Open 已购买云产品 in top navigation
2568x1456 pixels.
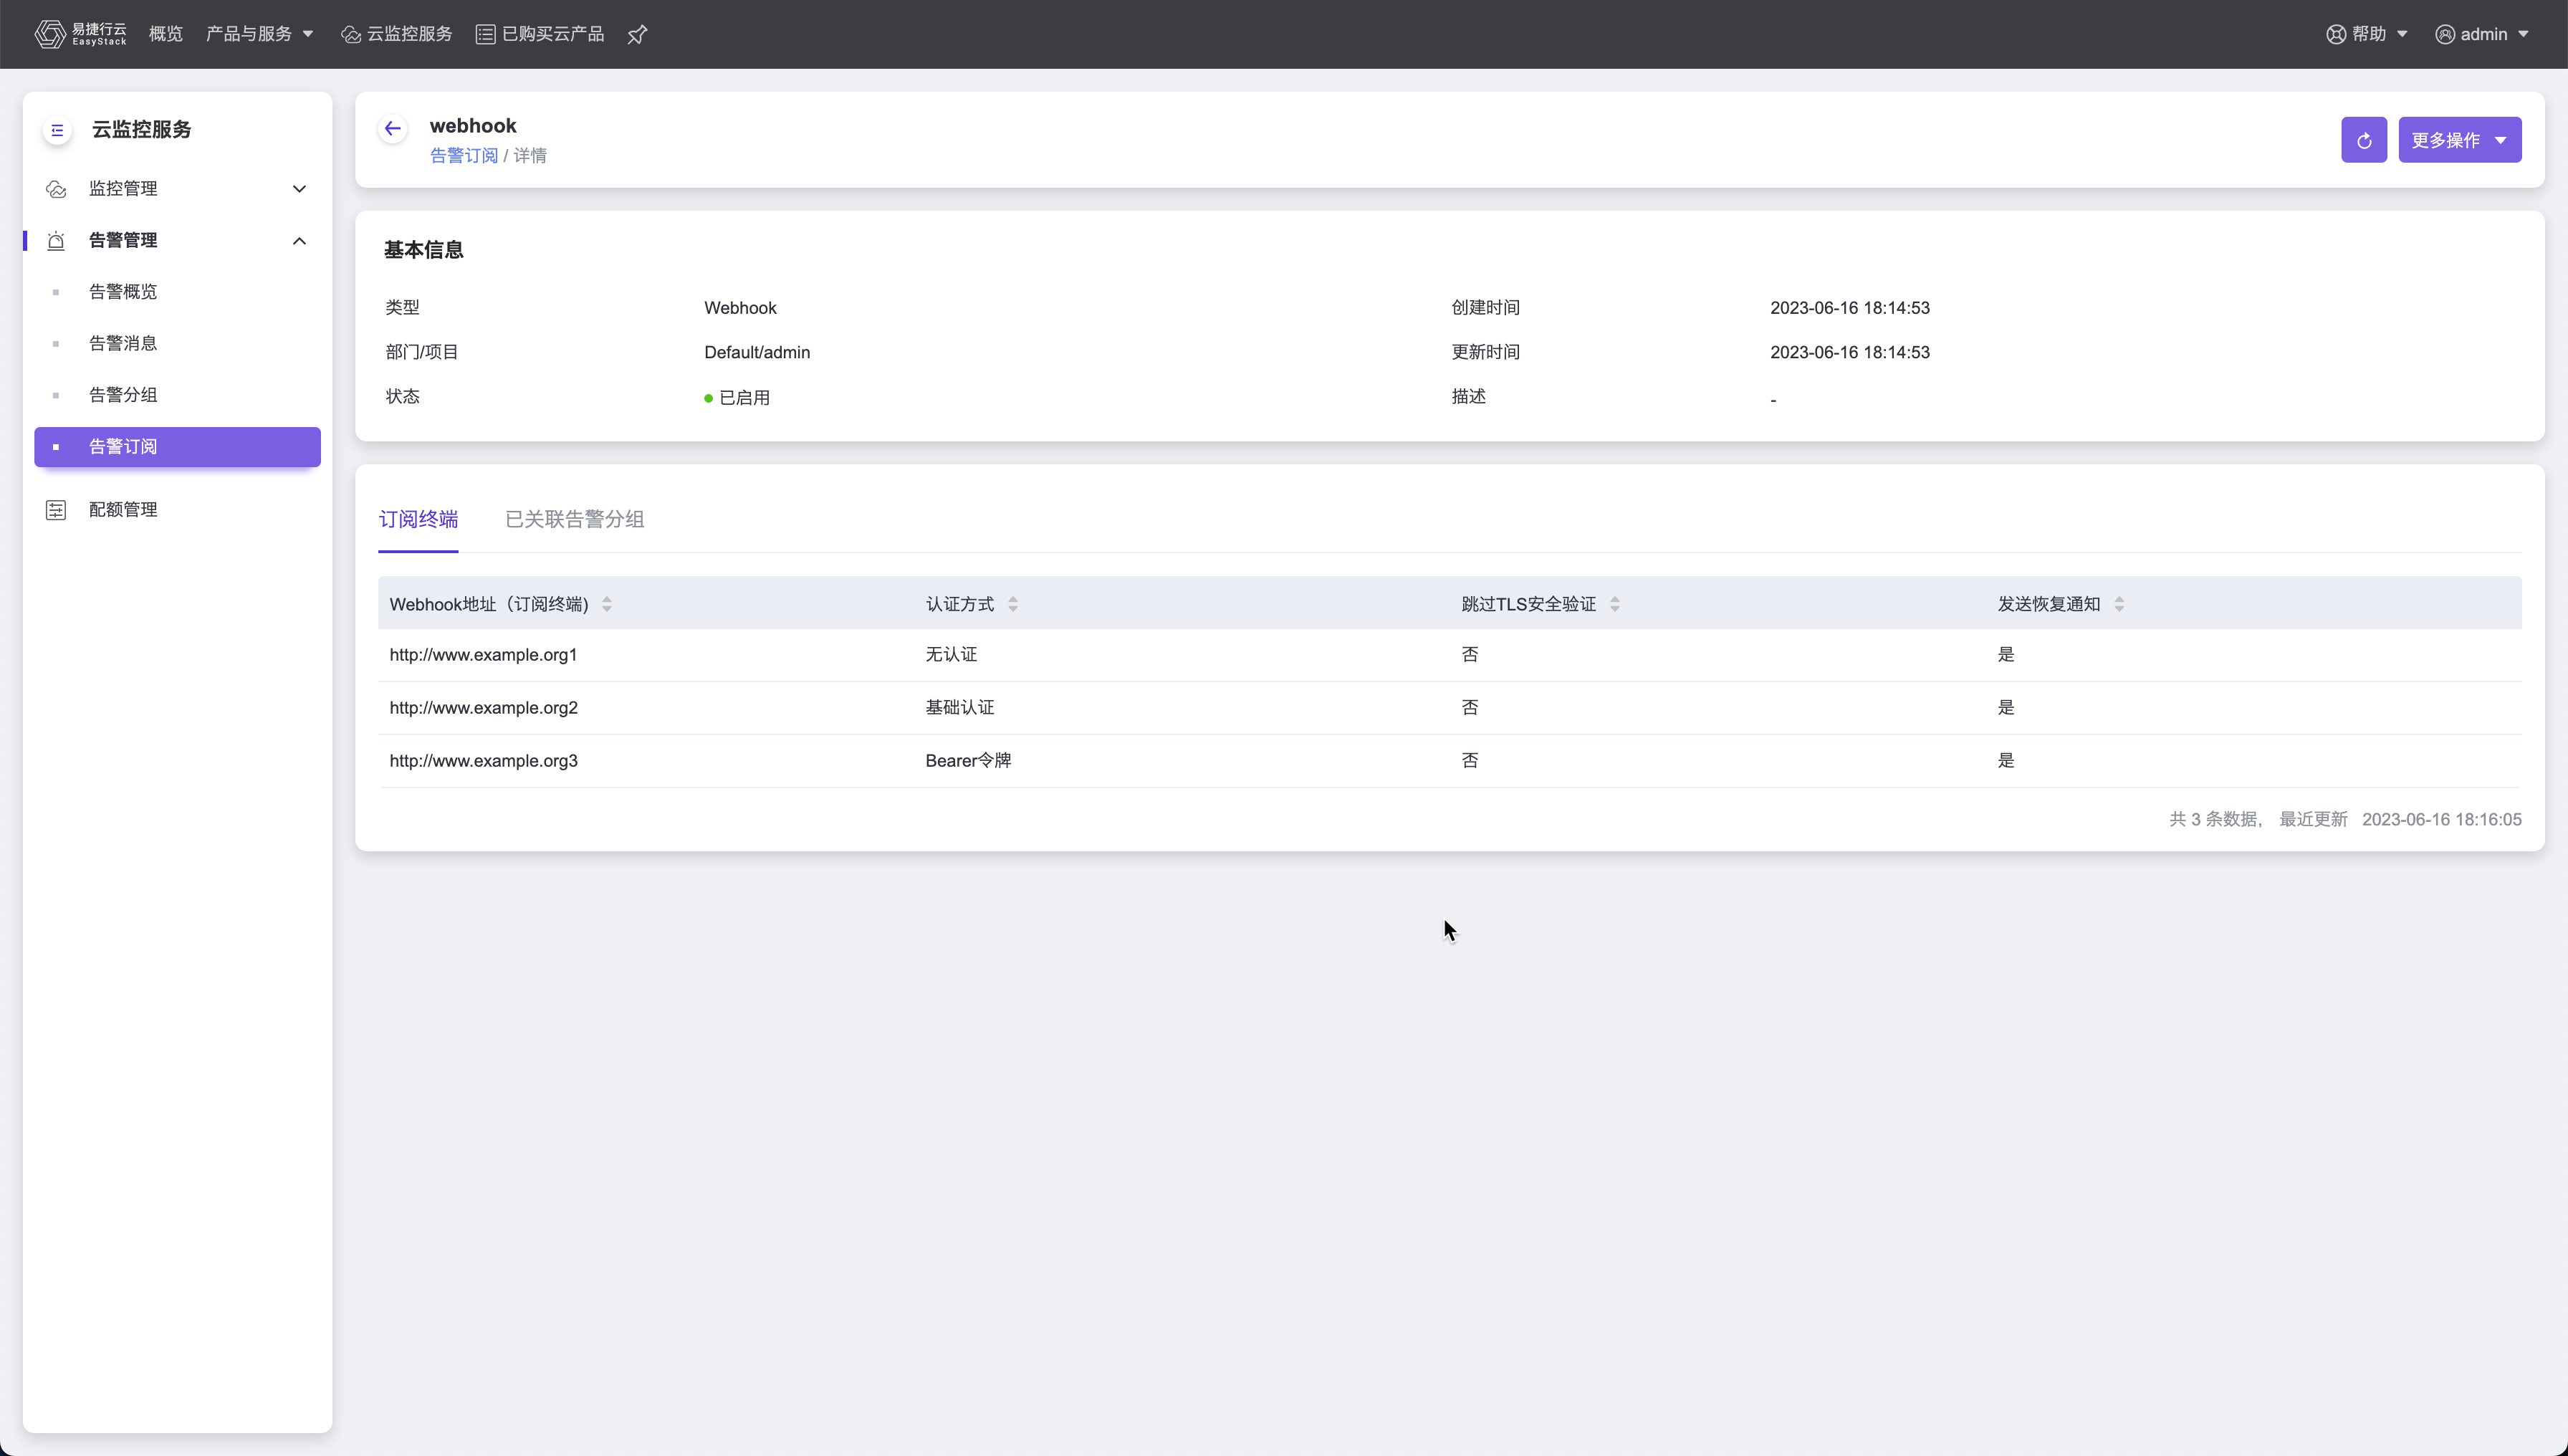[x=540, y=34]
